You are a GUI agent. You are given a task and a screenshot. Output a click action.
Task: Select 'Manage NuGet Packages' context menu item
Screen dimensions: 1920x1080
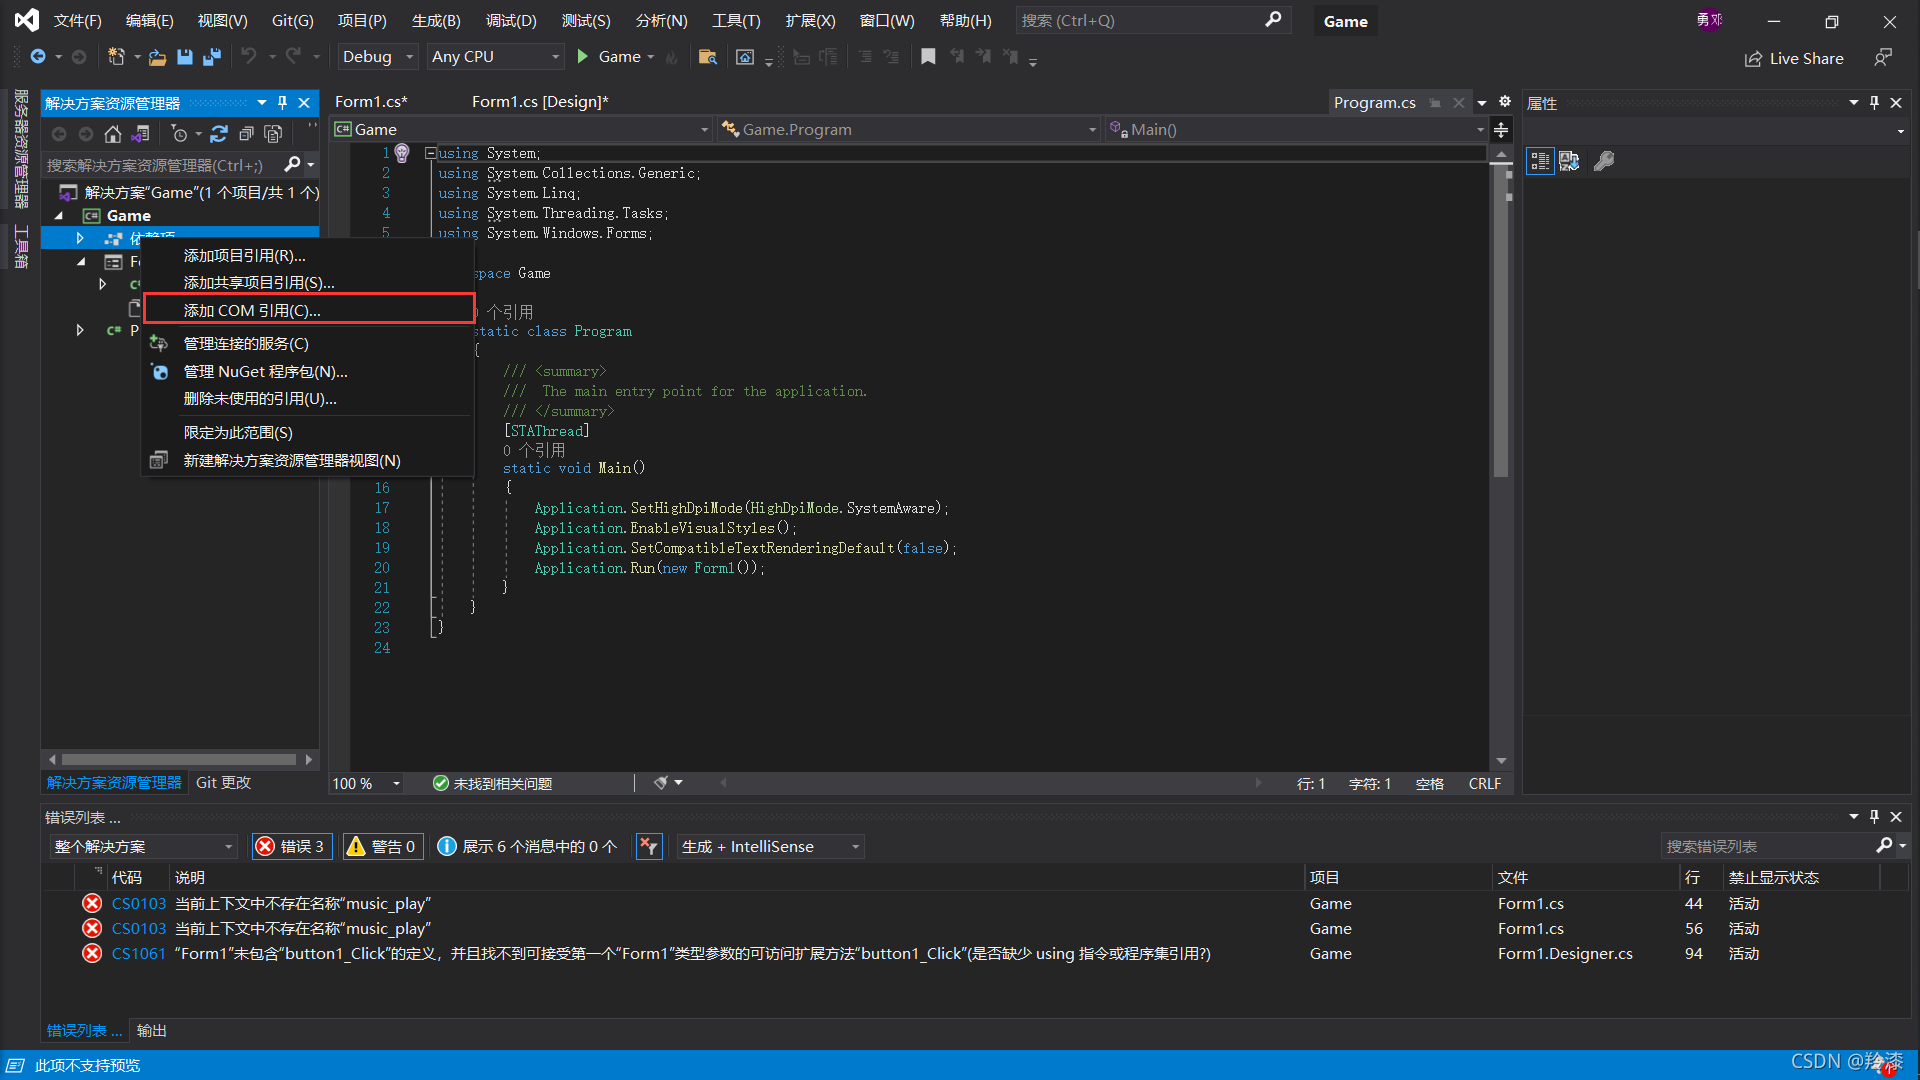click(x=265, y=371)
